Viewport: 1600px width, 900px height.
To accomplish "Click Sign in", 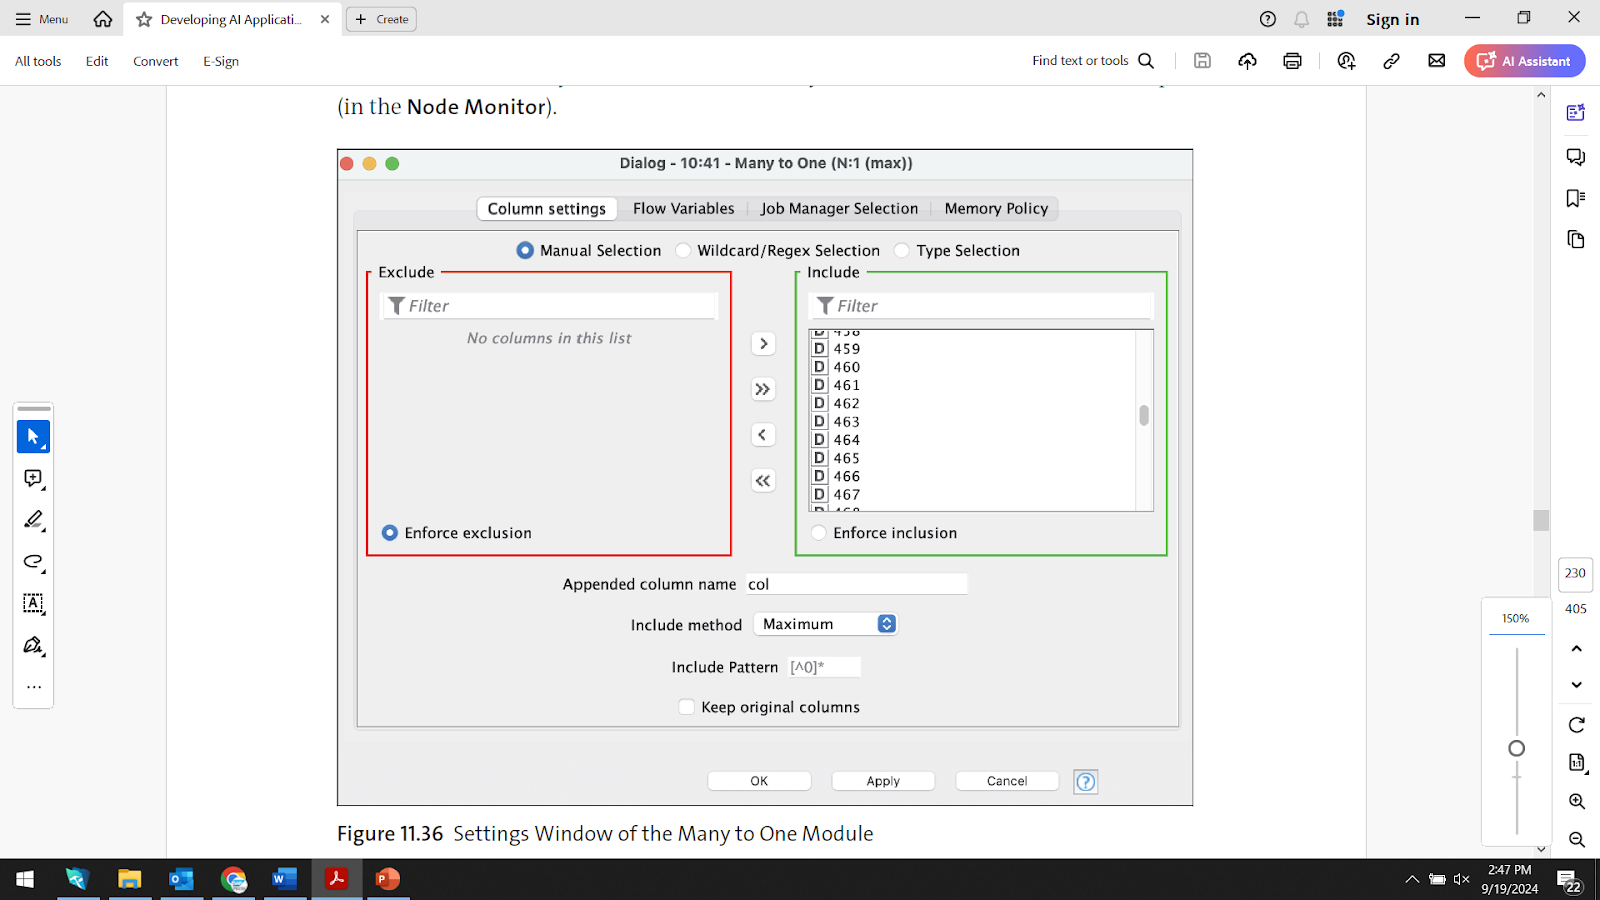I will 1393,19.
